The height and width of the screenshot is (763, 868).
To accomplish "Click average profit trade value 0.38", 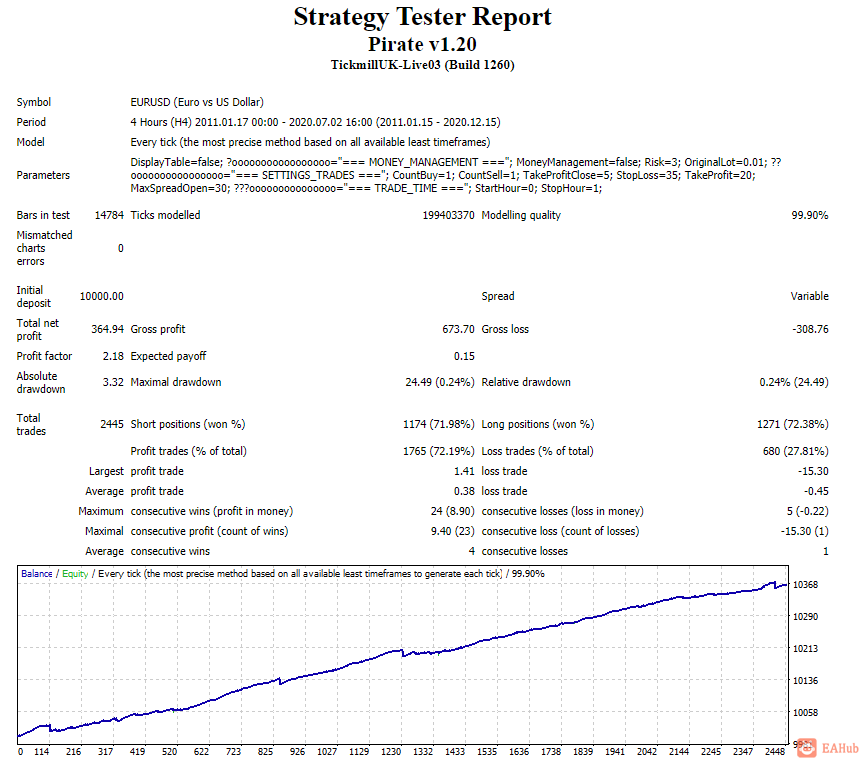I will [x=464, y=491].
